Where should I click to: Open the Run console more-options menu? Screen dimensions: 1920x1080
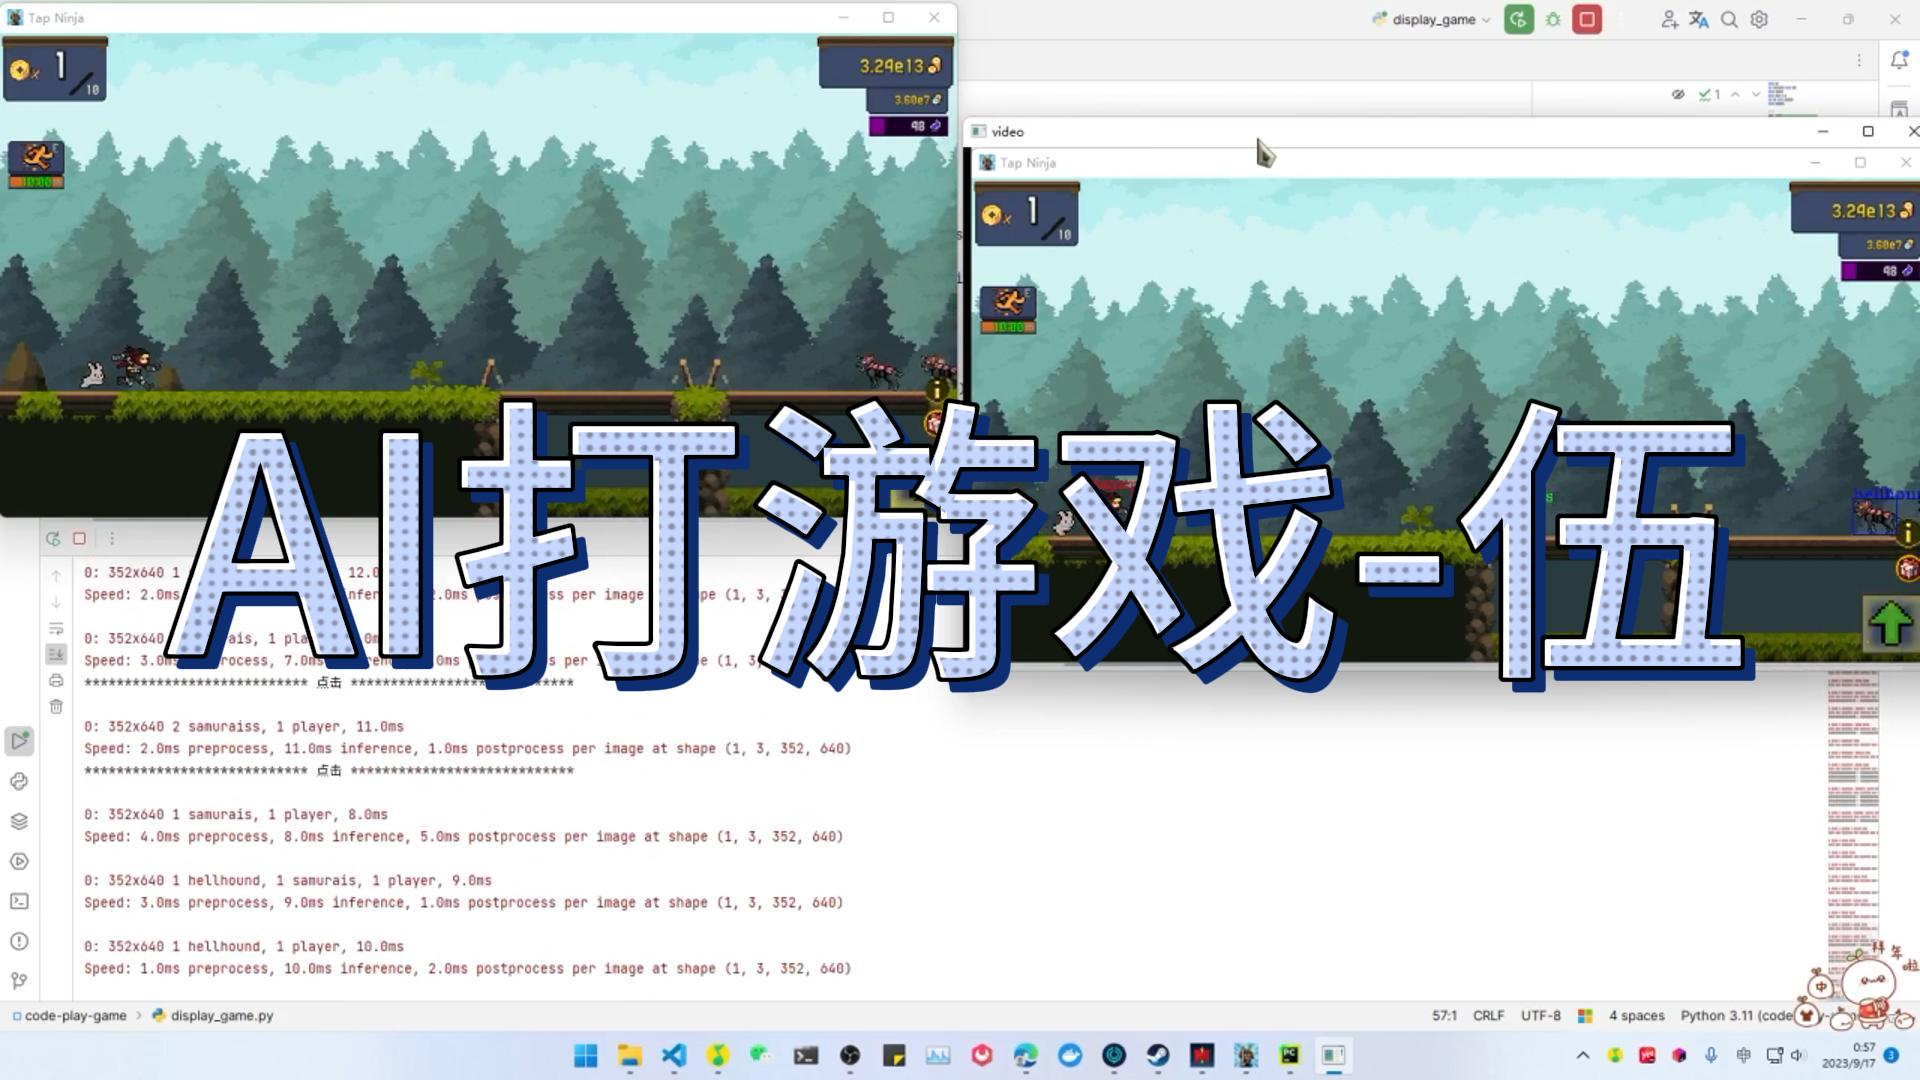tap(112, 538)
